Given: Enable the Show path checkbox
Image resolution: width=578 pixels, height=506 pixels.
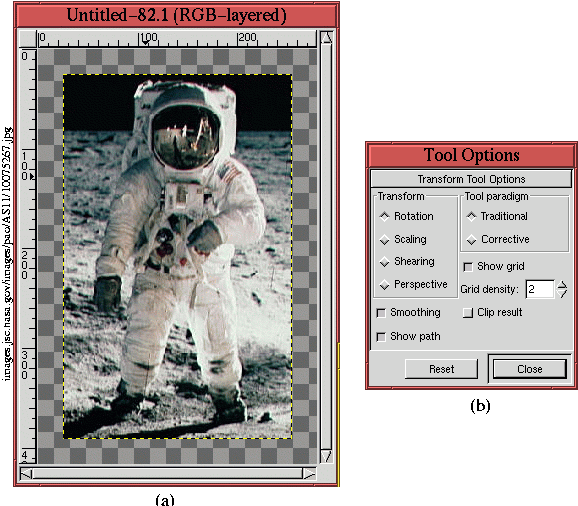Looking at the screenshot, I should tap(381, 337).
